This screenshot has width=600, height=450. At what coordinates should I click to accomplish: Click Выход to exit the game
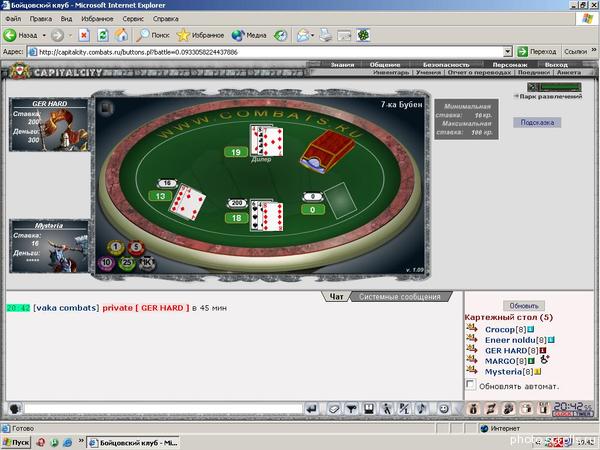556,65
